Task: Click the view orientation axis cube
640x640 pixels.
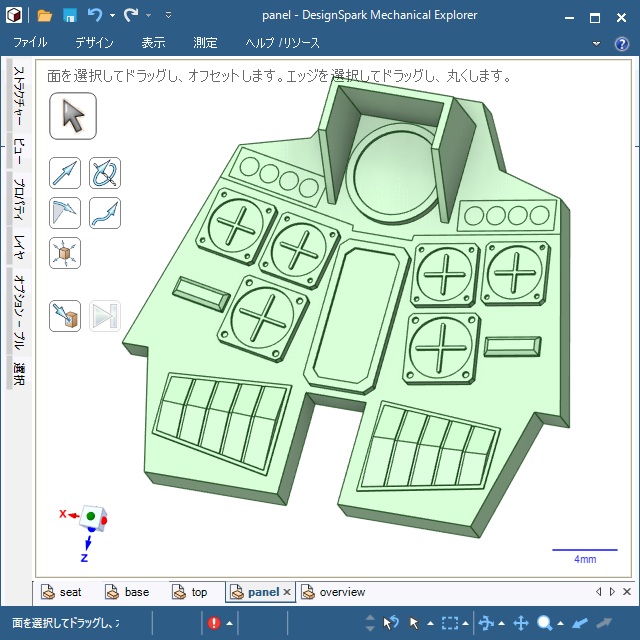Action: [91, 517]
